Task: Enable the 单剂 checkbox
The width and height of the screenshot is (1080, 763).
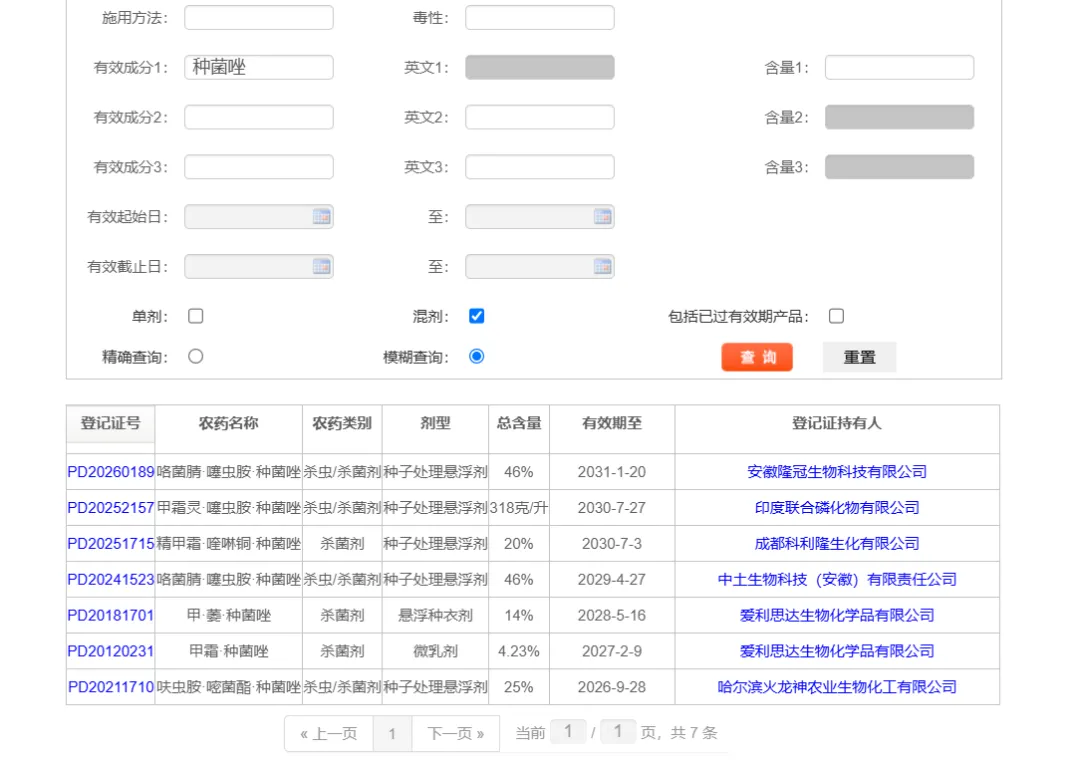Action: (x=195, y=315)
